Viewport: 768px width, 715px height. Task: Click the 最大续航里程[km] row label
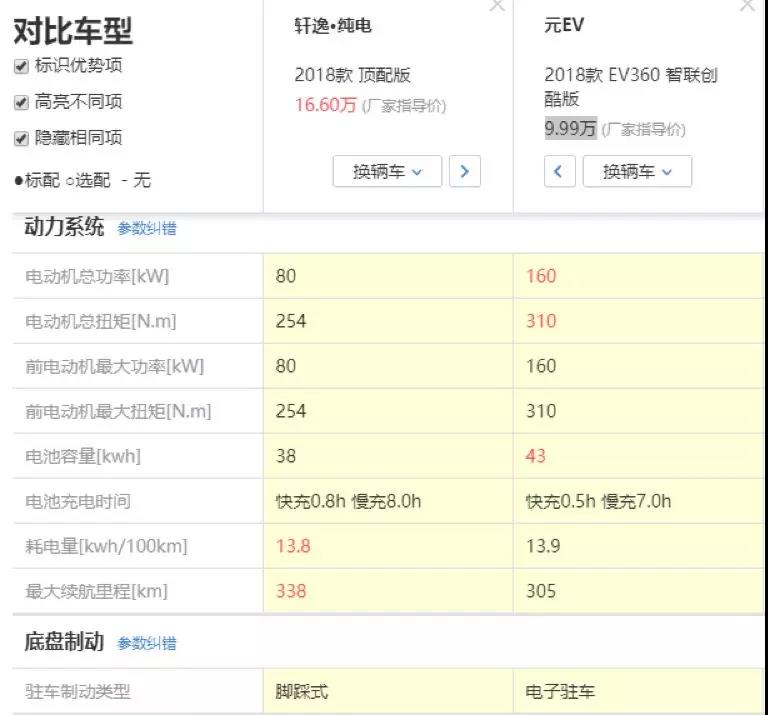click(x=96, y=591)
